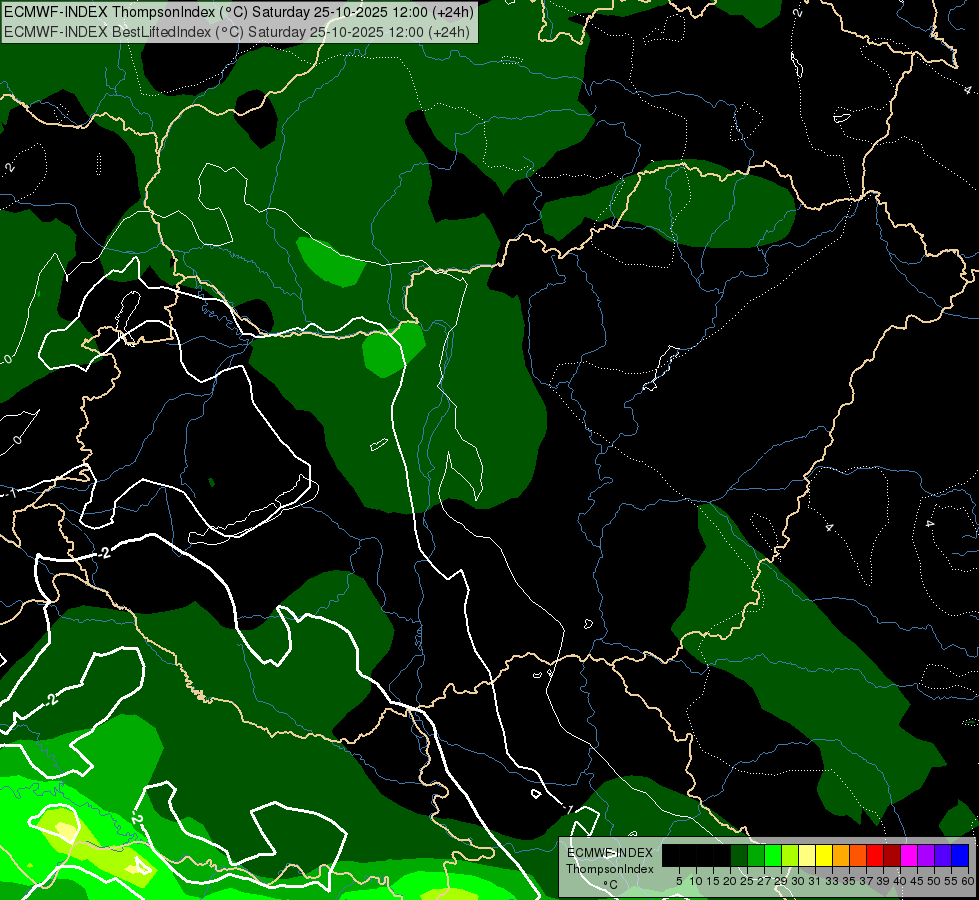The height and width of the screenshot is (900, 979).
Task: Select the dark red 39-40 legend swatch
Action: pos(892,855)
